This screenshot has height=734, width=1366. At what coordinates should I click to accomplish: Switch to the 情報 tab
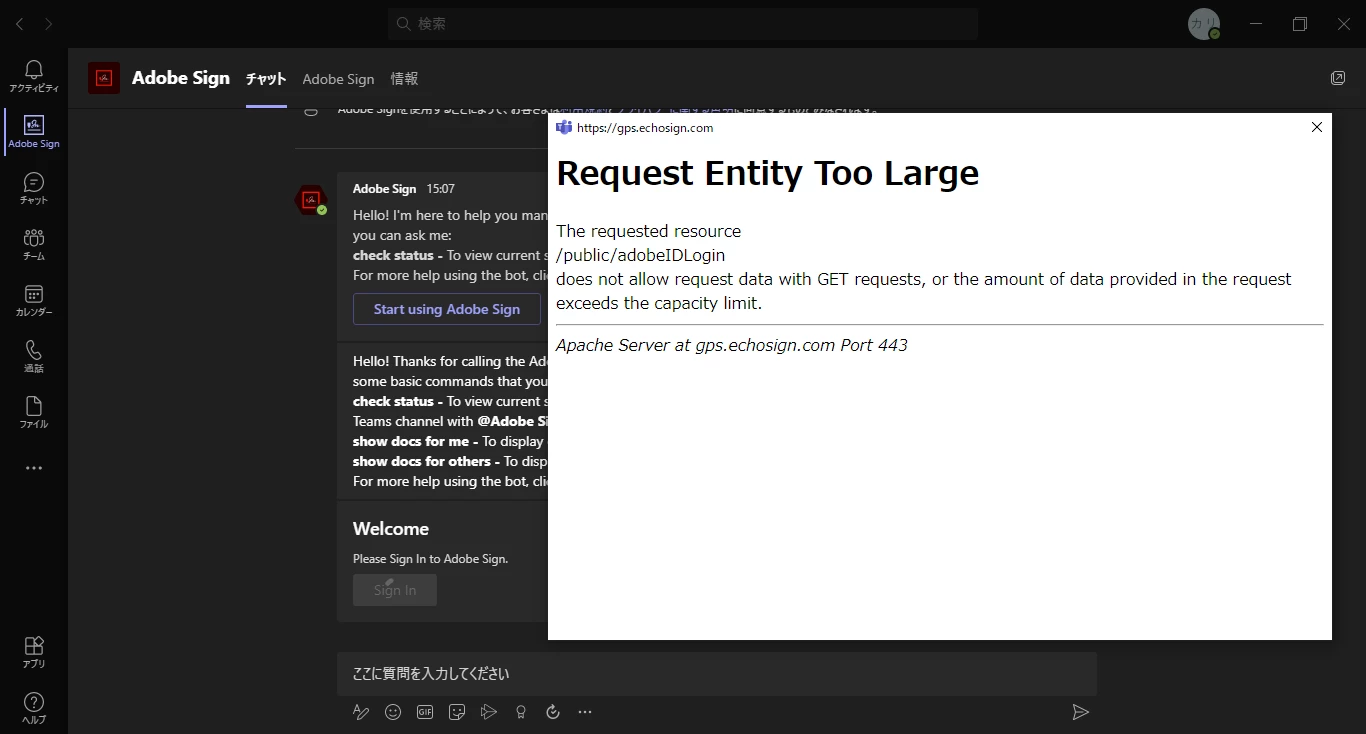(x=404, y=79)
